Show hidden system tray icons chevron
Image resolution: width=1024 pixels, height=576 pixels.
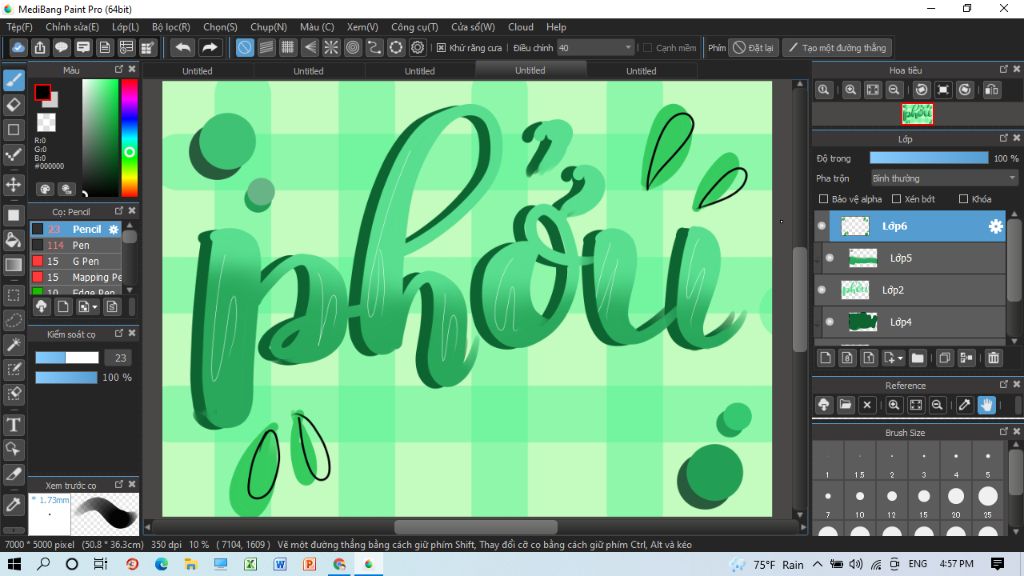point(817,564)
